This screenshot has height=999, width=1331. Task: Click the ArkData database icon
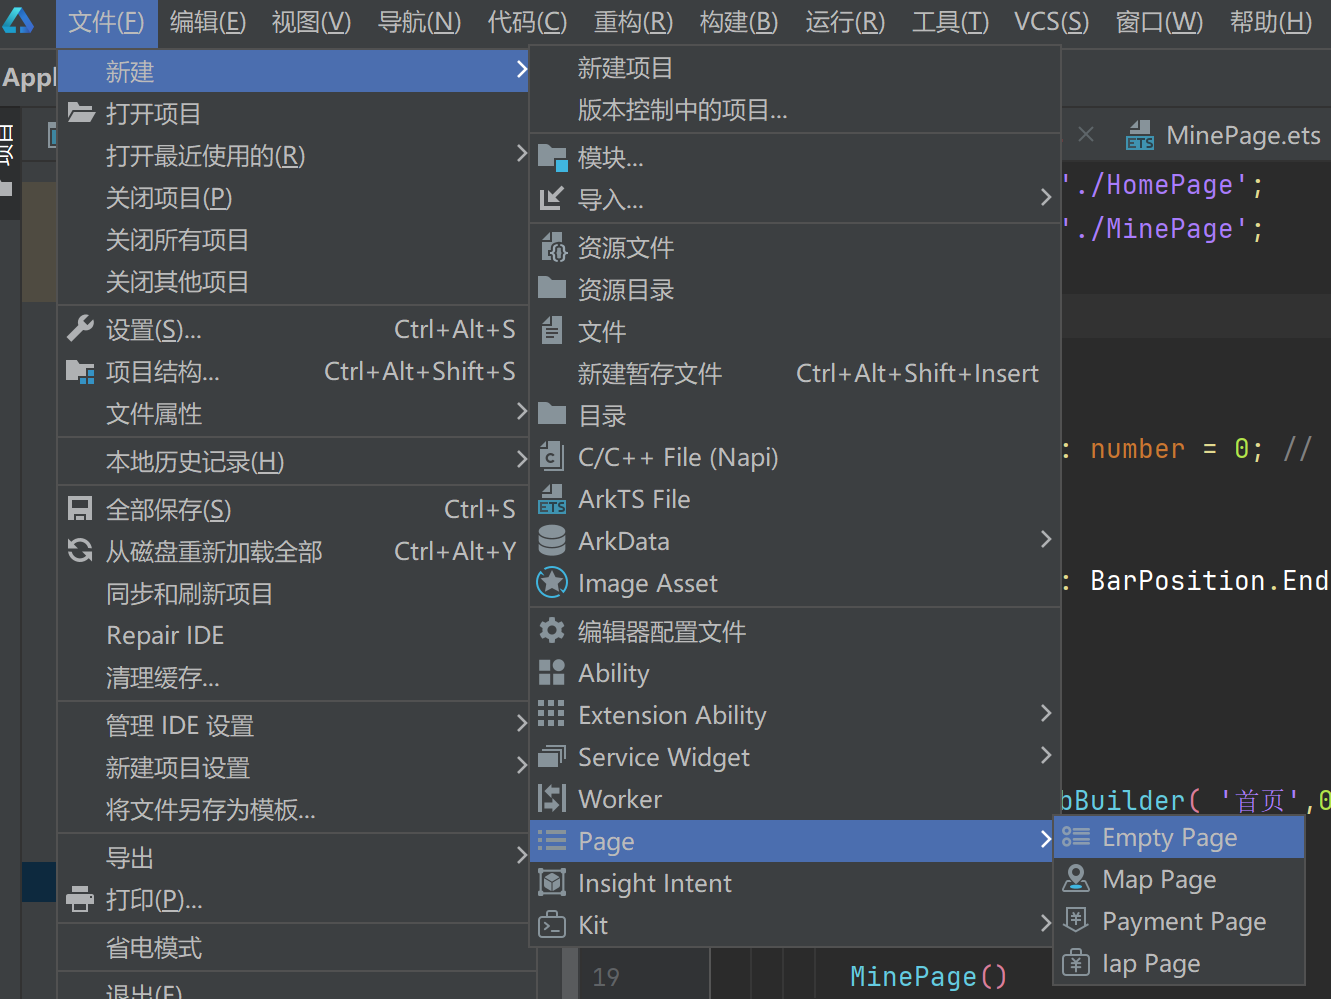coord(552,540)
